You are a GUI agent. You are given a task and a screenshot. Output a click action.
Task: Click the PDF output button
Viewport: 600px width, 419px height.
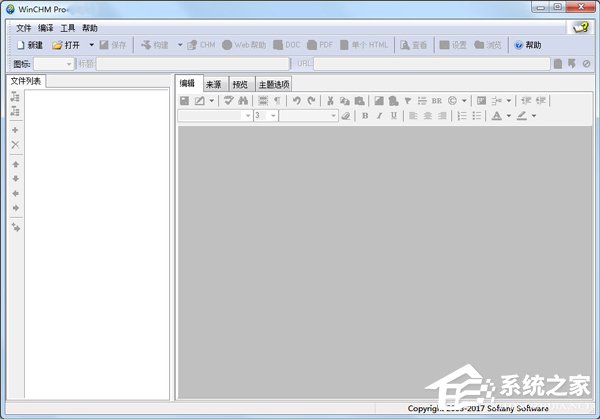point(320,45)
